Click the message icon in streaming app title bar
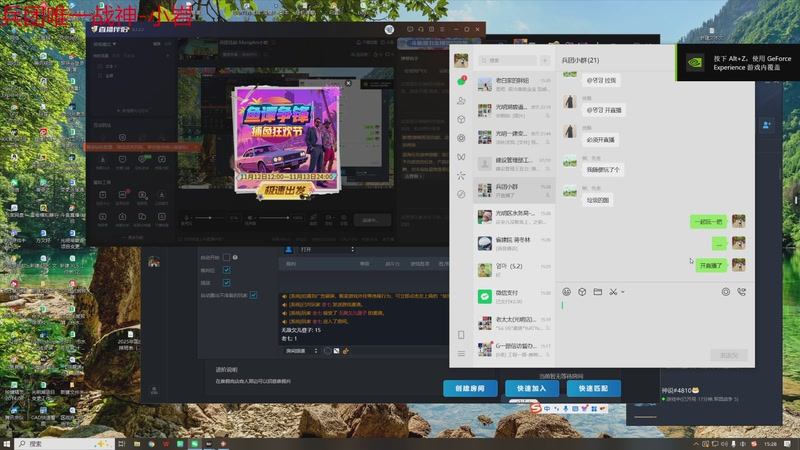 pos(410,30)
